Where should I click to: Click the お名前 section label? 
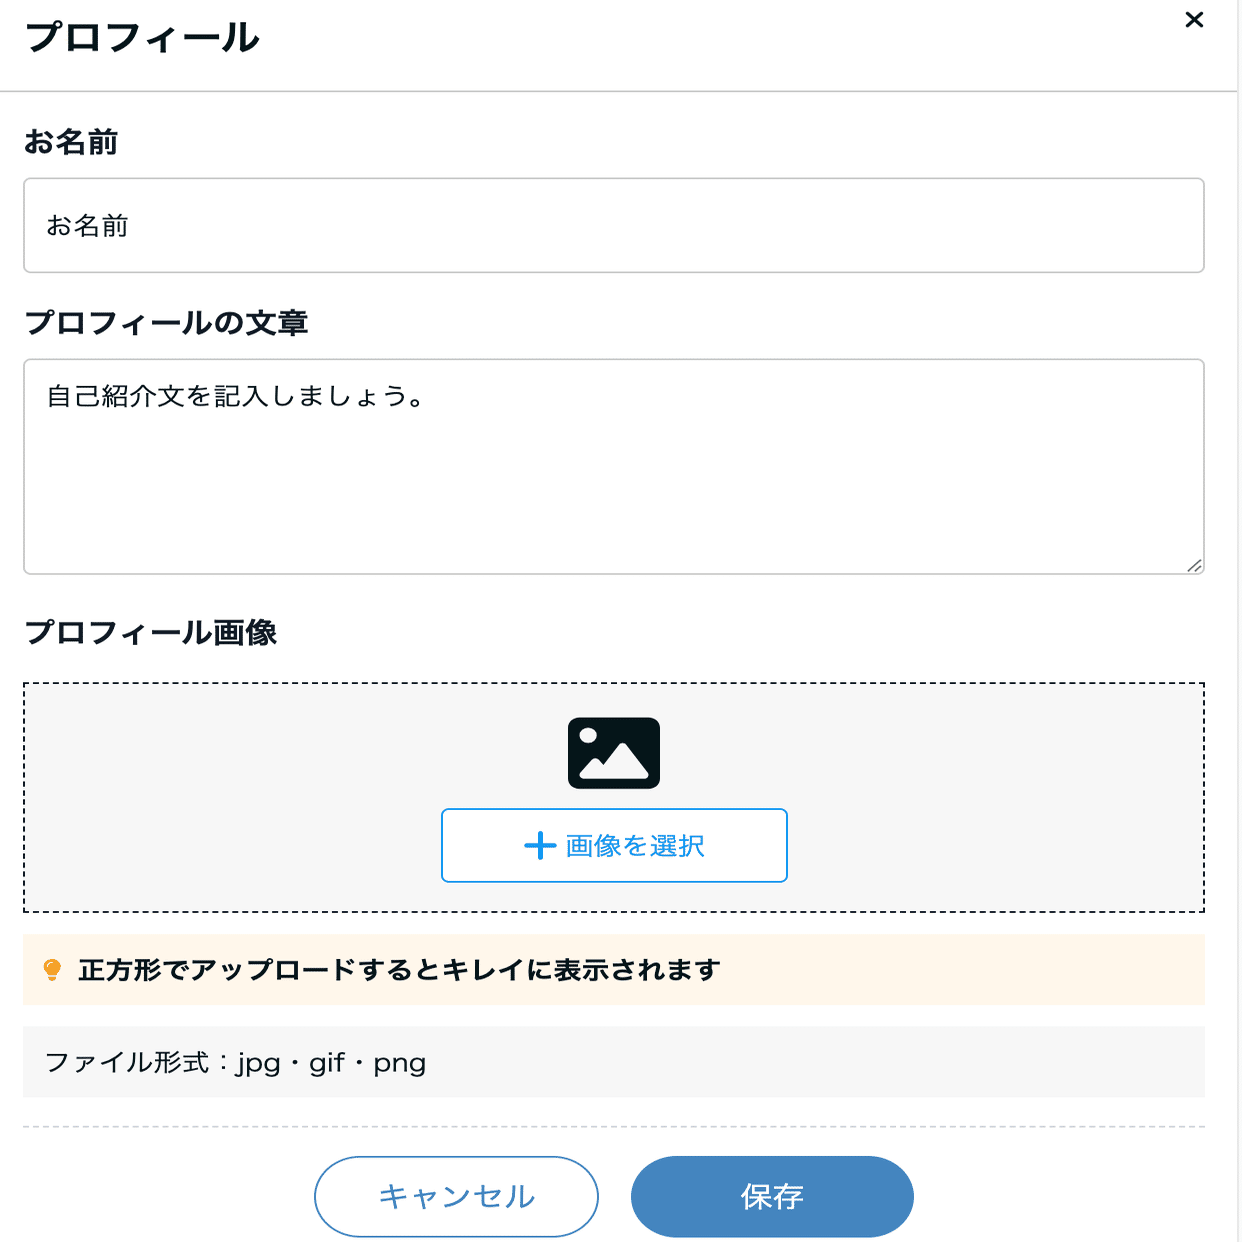[x=73, y=142]
